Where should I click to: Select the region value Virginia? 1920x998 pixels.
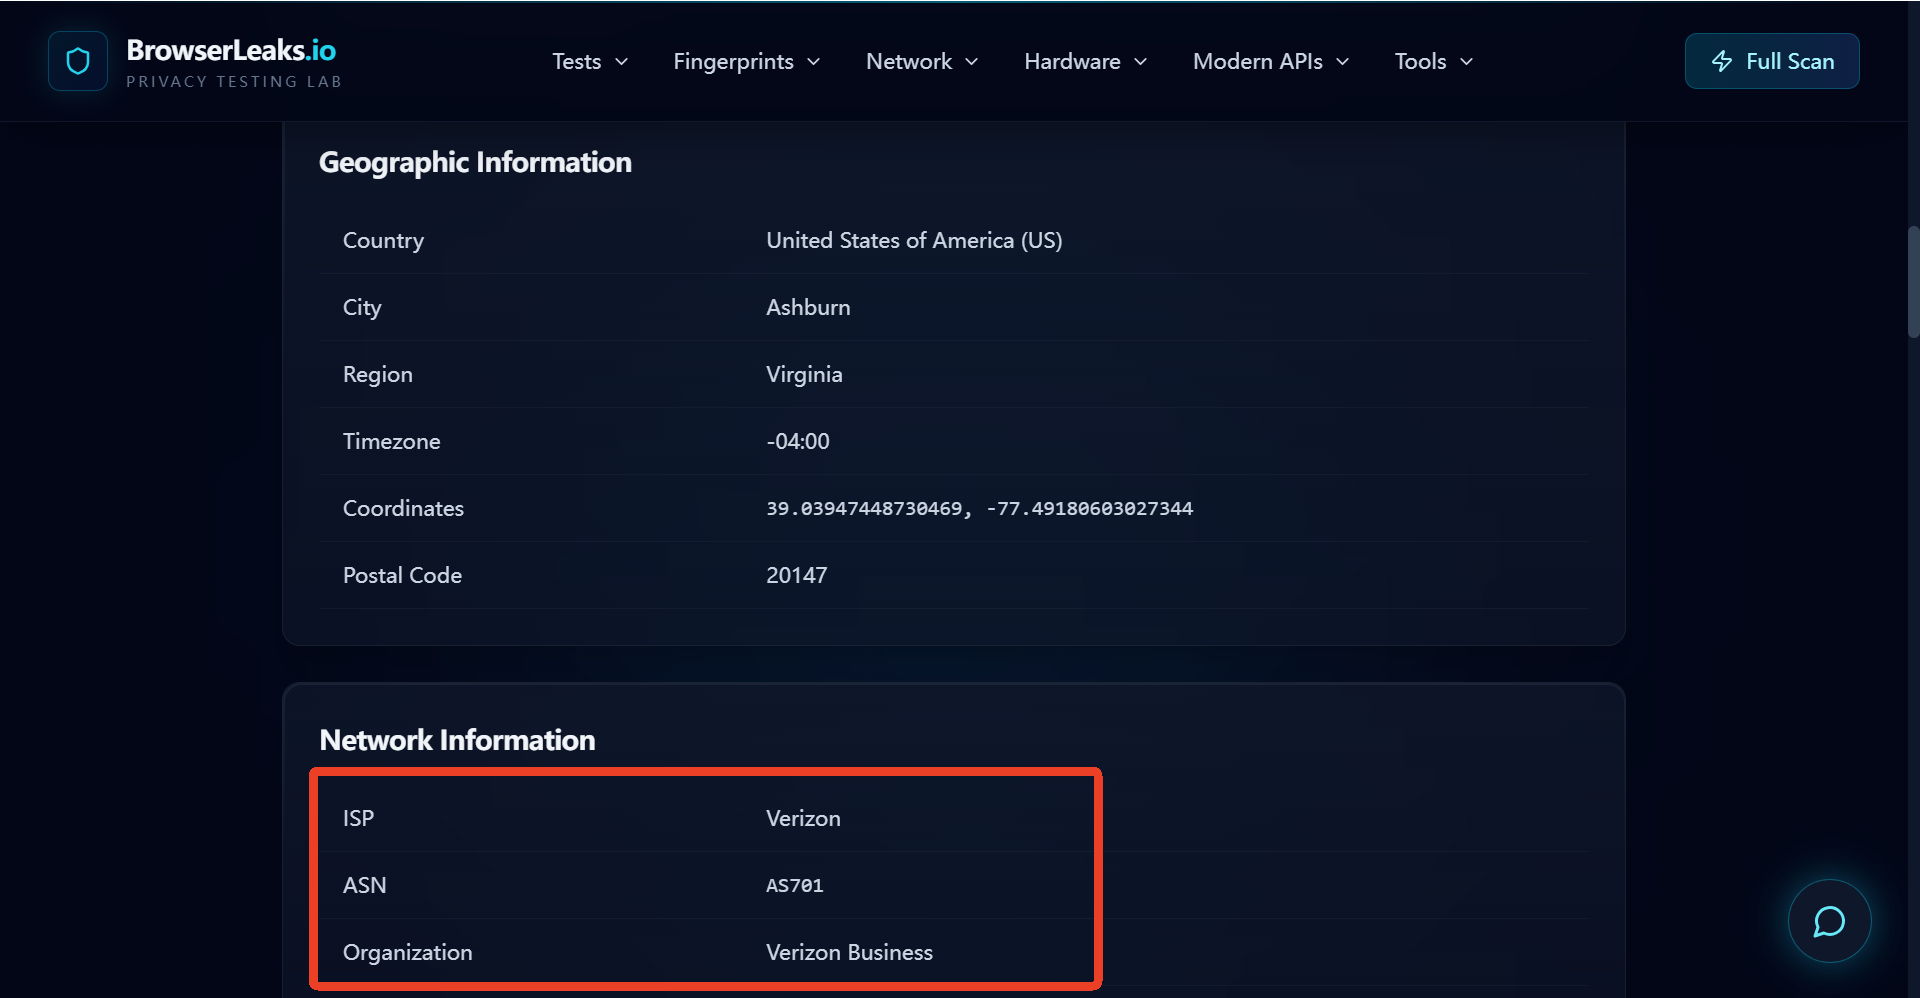[804, 374]
